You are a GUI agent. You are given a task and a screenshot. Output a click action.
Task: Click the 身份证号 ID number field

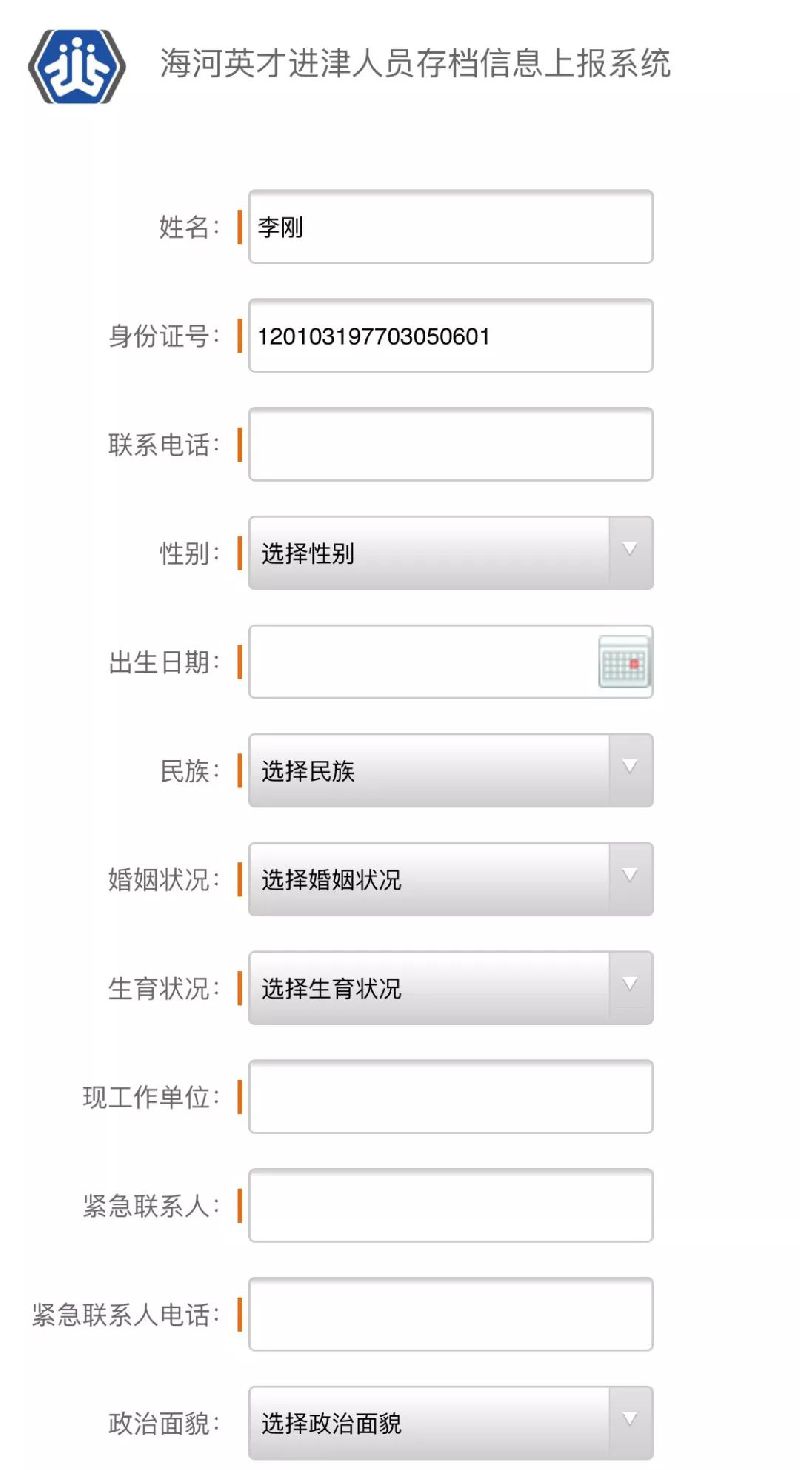[450, 336]
